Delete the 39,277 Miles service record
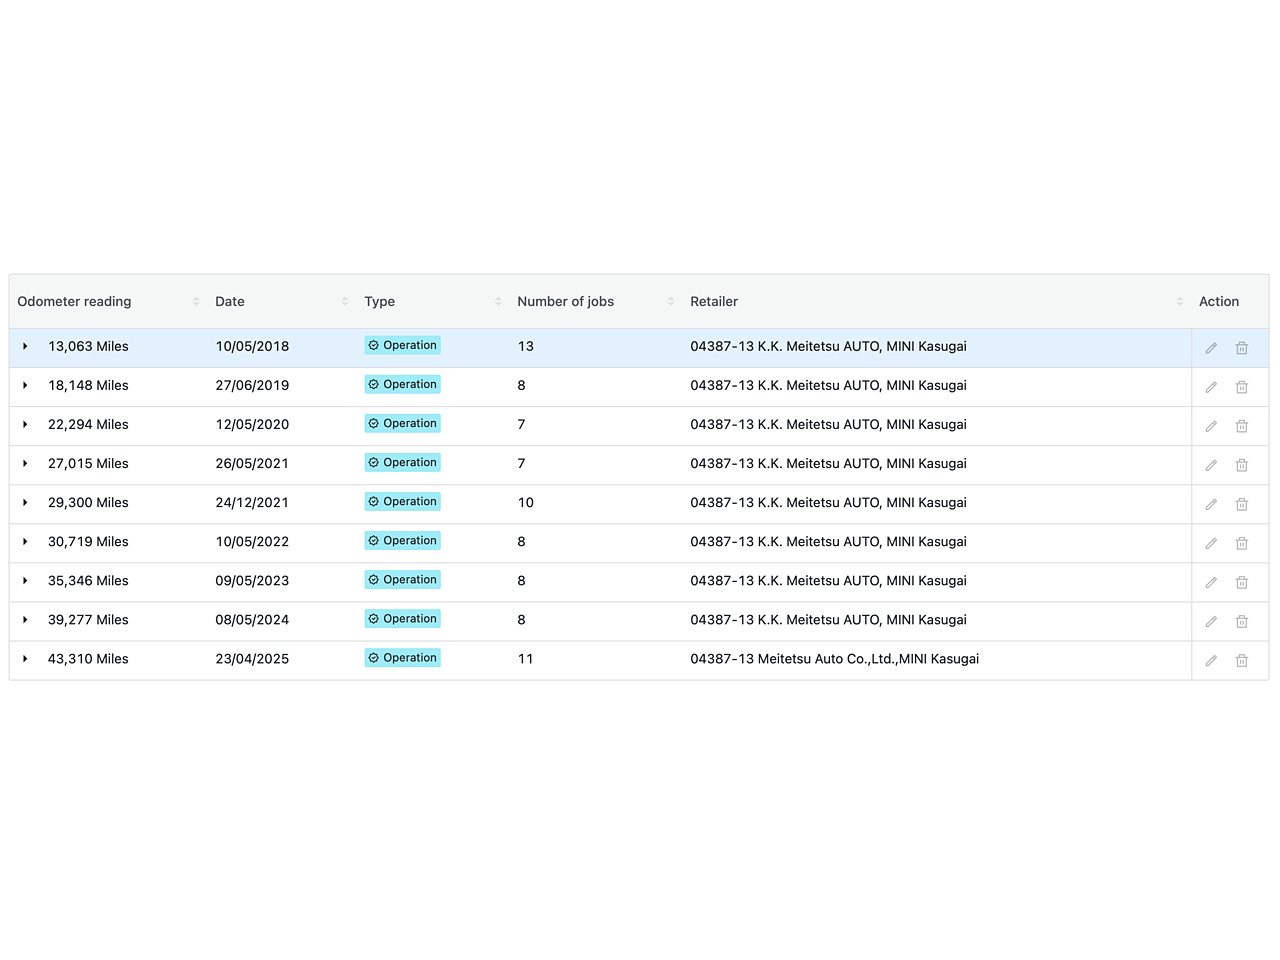This screenshot has width=1280, height=960. click(x=1242, y=621)
